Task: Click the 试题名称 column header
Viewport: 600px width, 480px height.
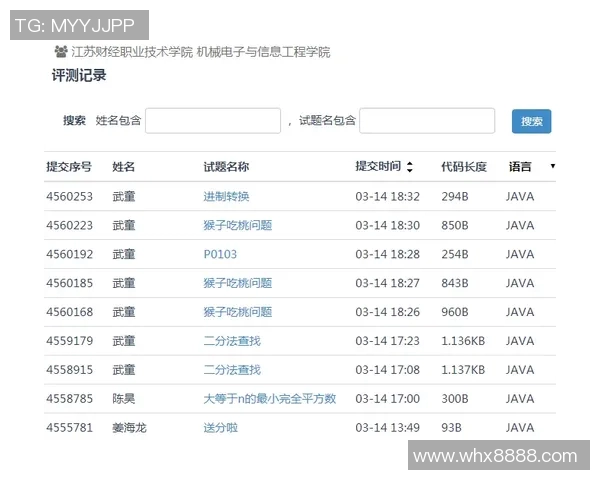Action: point(226,167)
